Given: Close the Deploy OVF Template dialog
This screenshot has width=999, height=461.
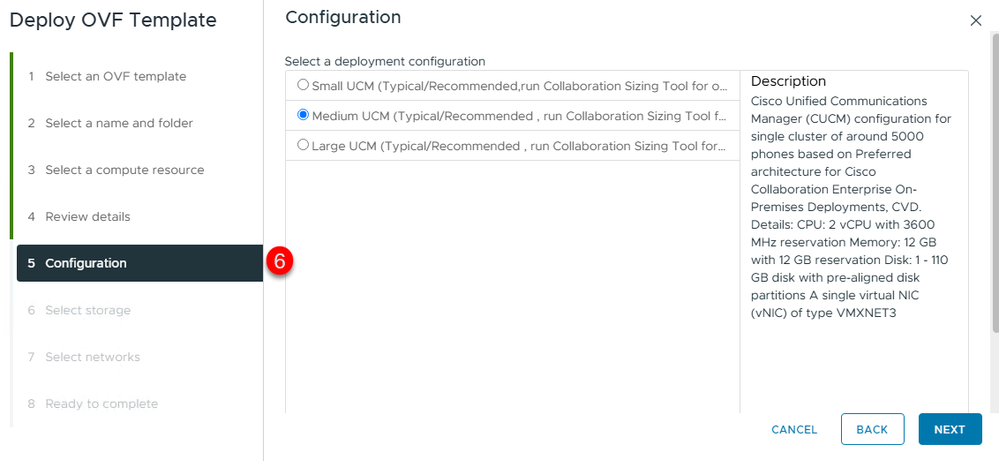Looking at the screenshot, I should 975,21.
